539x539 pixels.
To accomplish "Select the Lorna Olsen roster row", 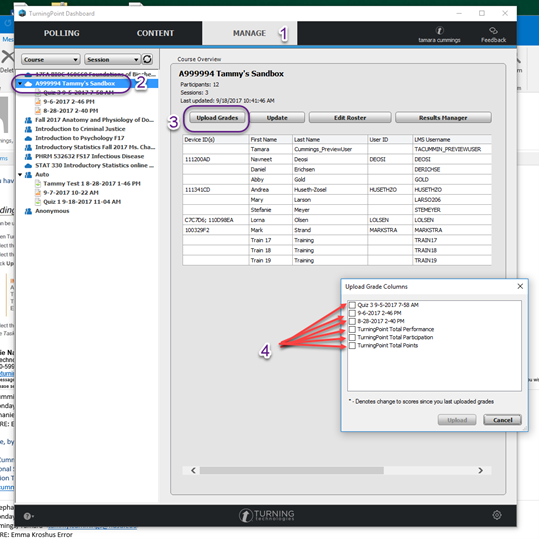I will 337,220.
